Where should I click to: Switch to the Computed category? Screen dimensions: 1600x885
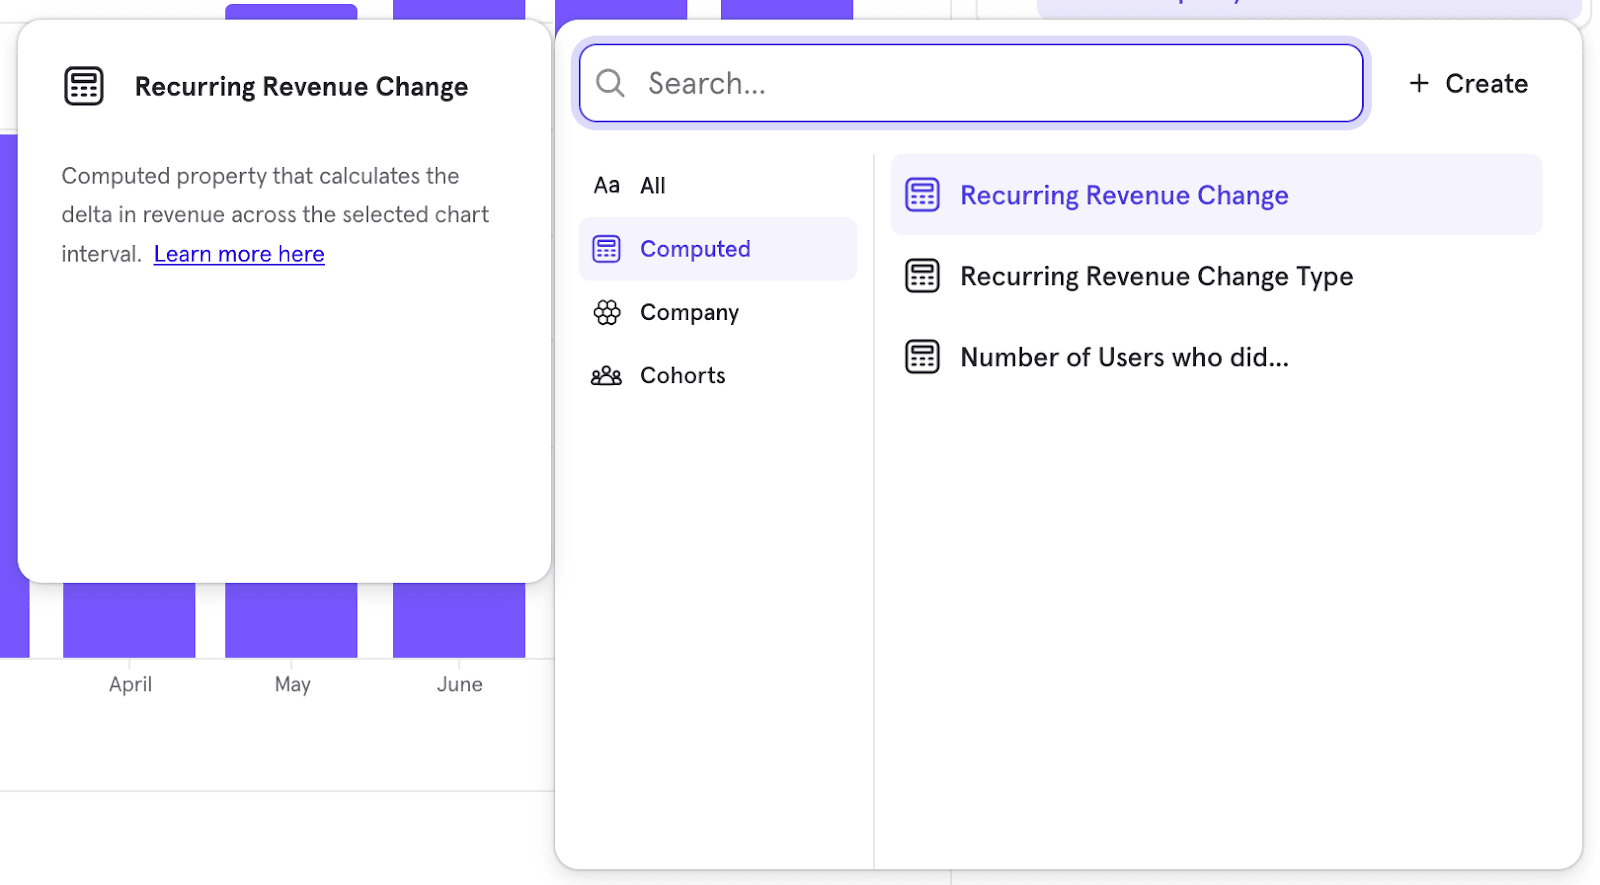point(695,249)
